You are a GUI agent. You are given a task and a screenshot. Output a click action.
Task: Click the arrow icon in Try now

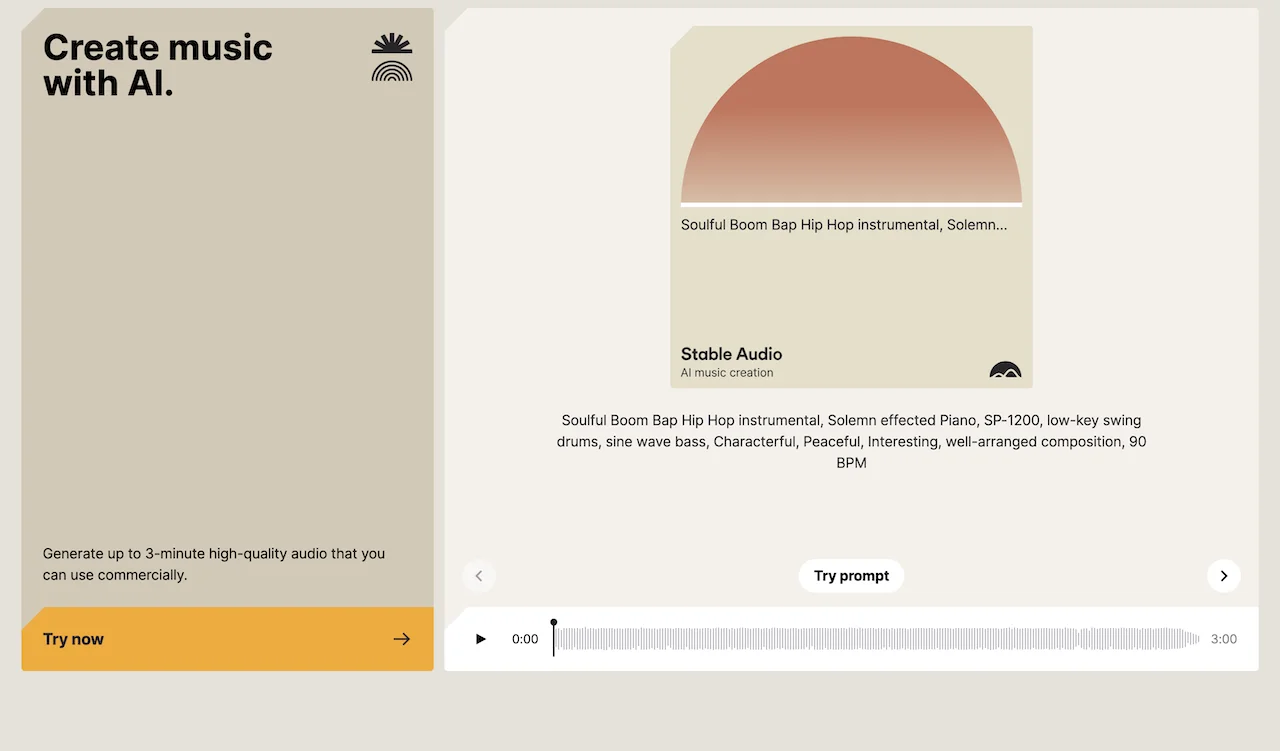click(x=402, y=639)
